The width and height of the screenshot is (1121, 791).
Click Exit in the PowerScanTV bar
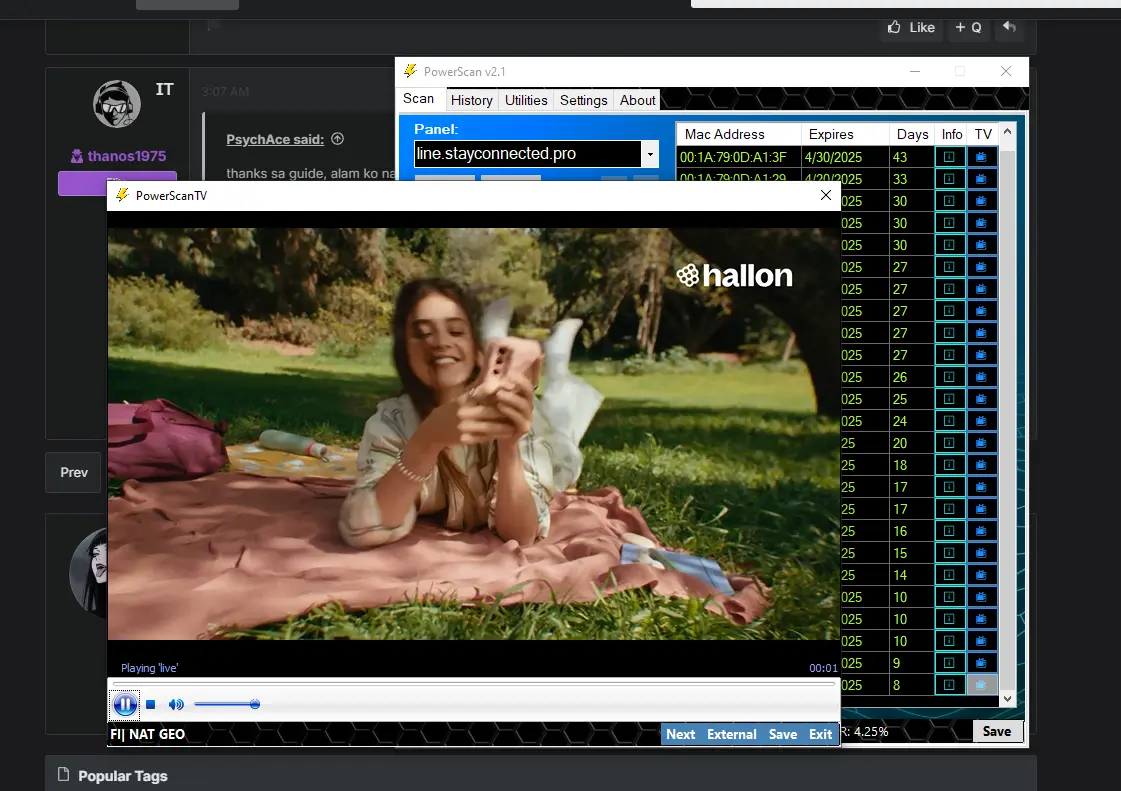click(x=820, y=734)
